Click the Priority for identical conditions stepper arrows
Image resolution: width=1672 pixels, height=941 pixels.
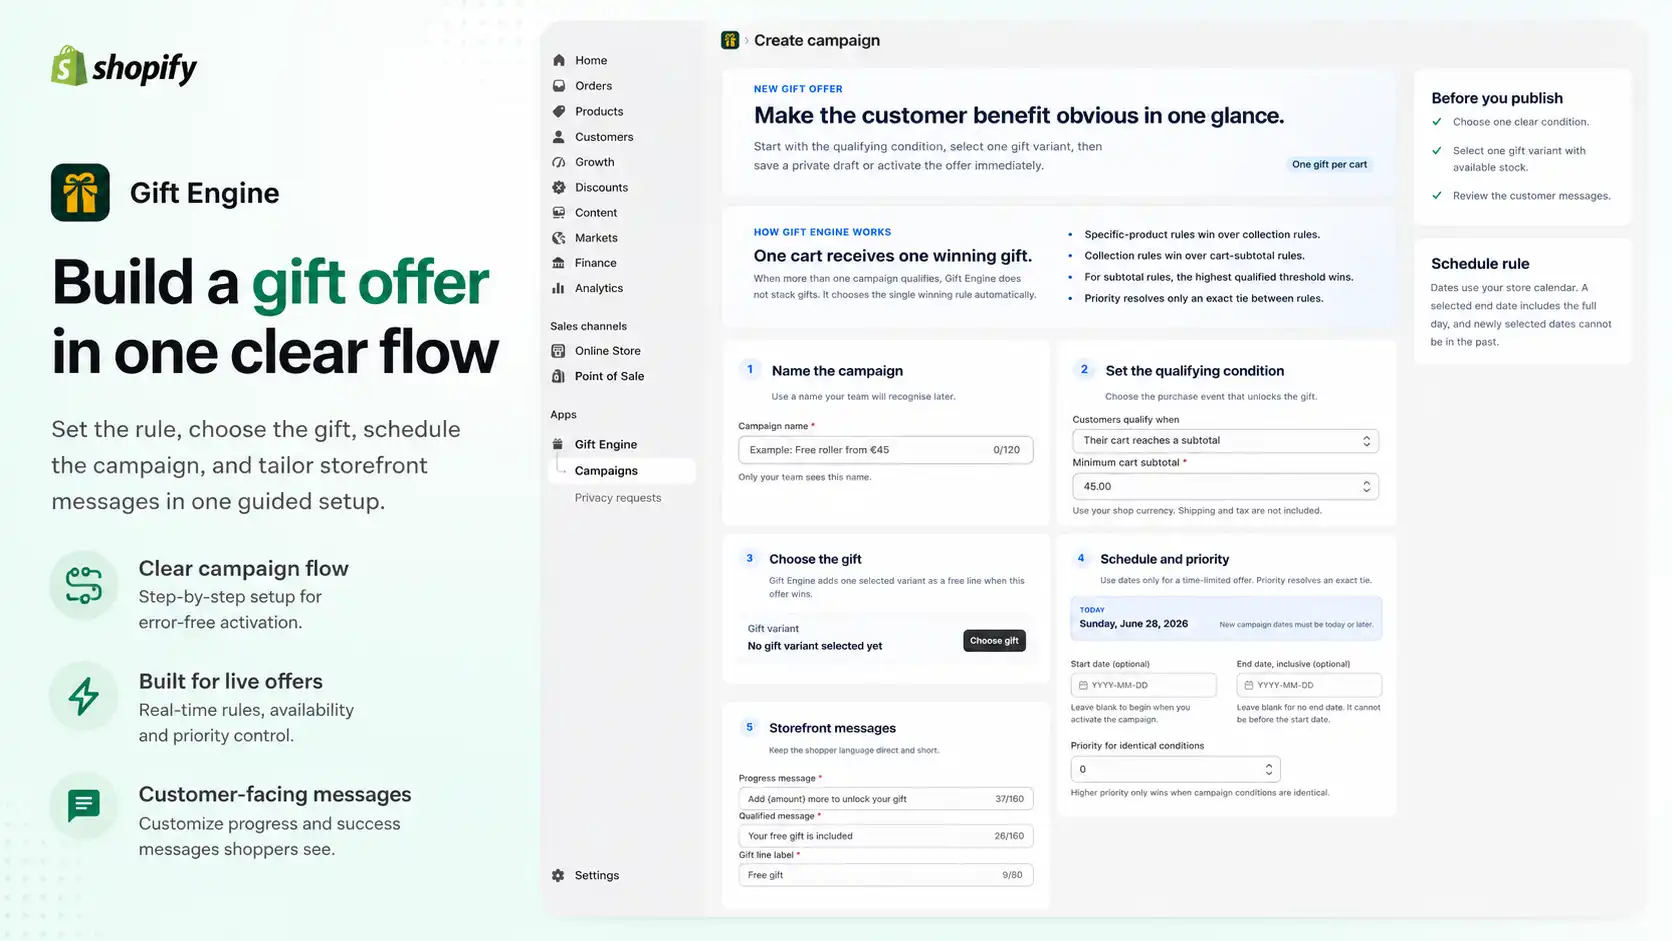click(1268, 769)
